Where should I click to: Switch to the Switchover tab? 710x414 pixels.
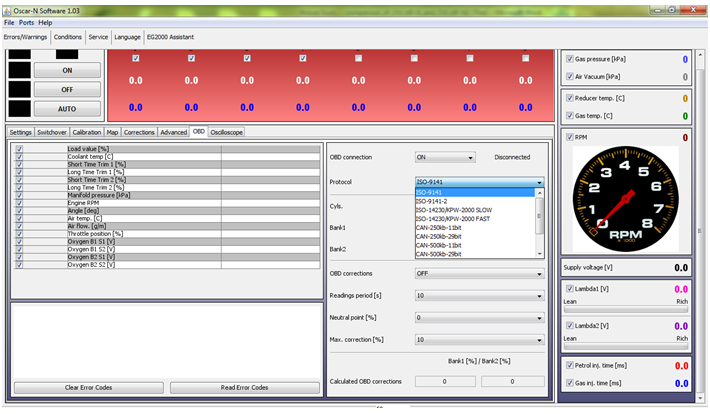tap(52, 132)
